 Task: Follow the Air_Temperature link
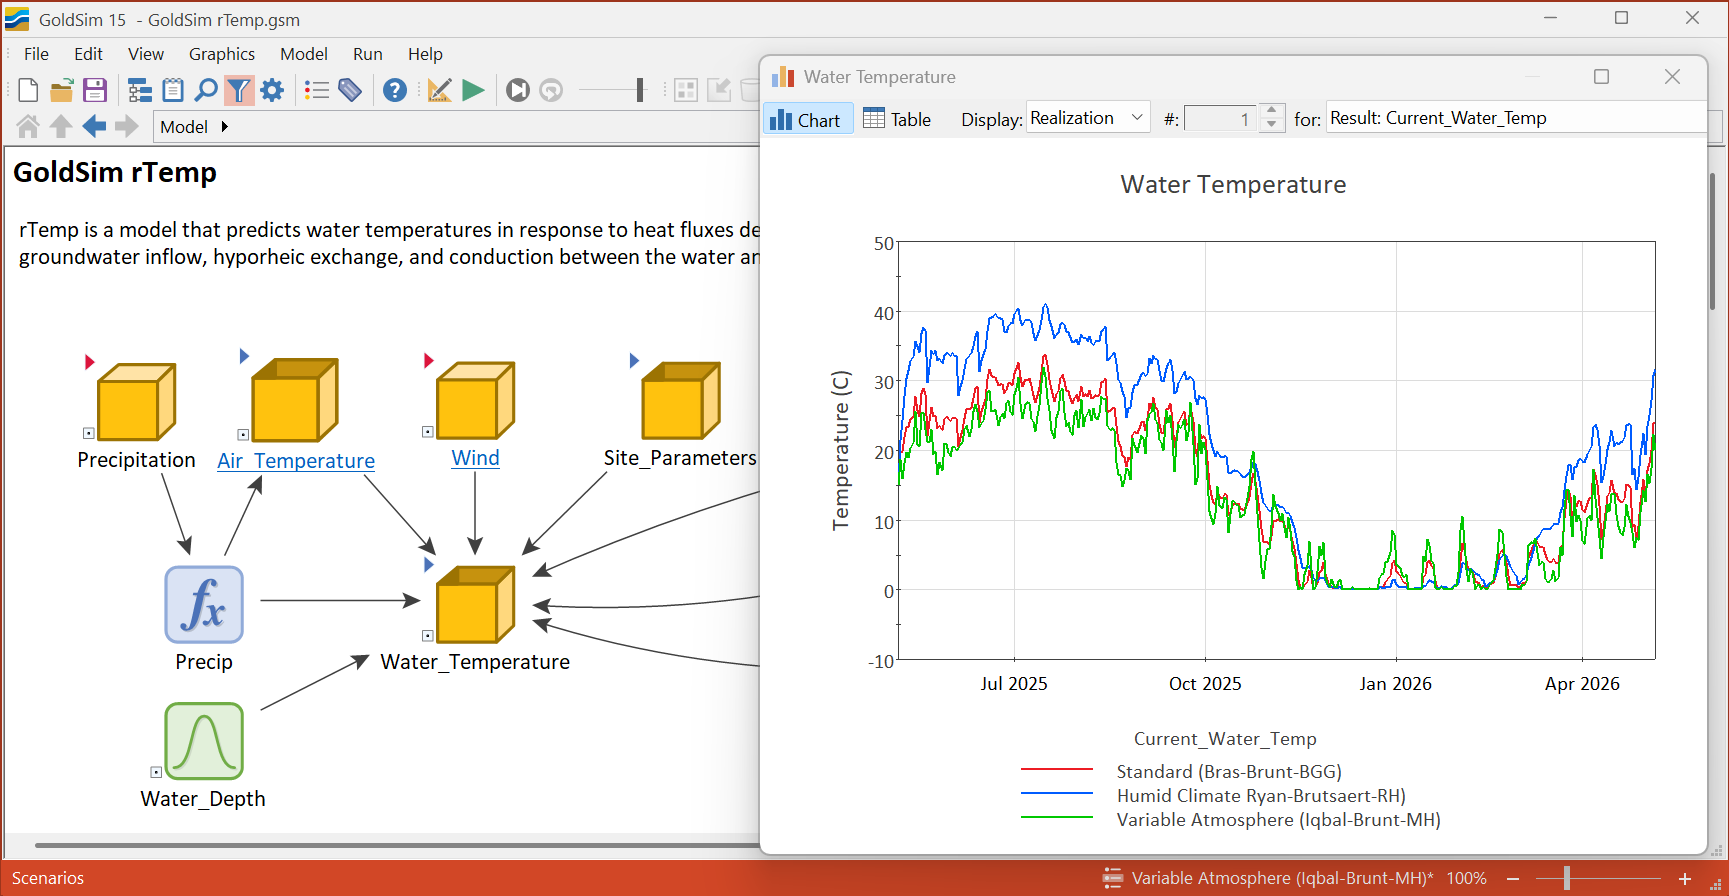pyautogui.click(x=296, y=461)
